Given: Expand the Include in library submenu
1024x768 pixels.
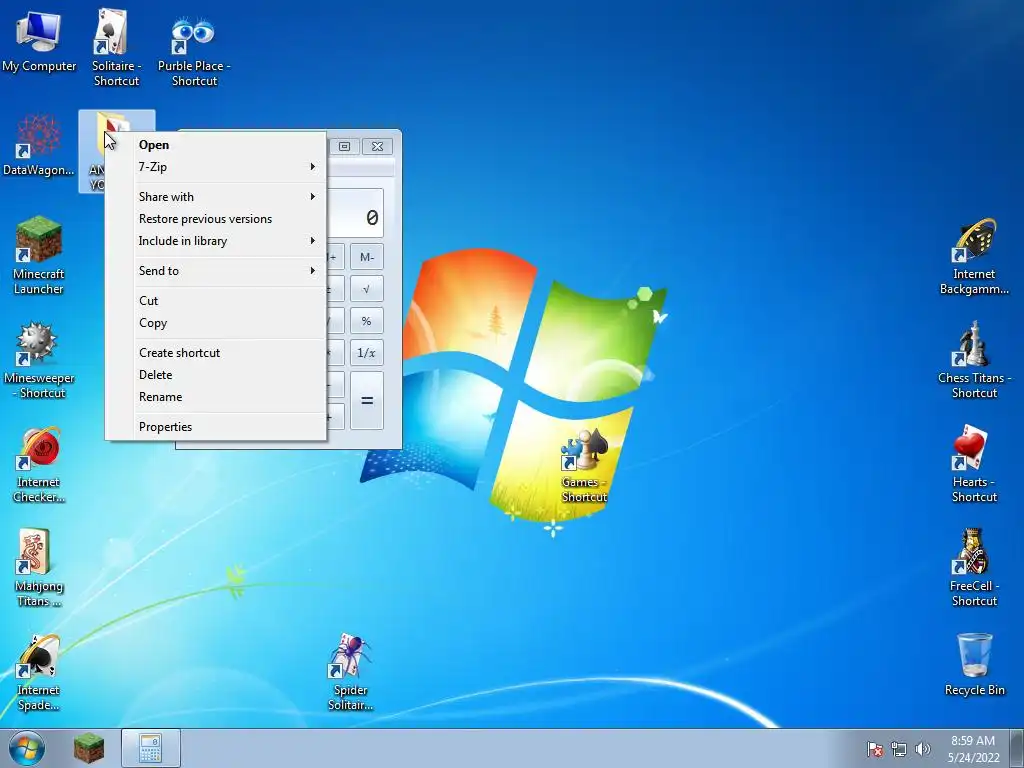Looking at the screenshot, I should 216,241.
